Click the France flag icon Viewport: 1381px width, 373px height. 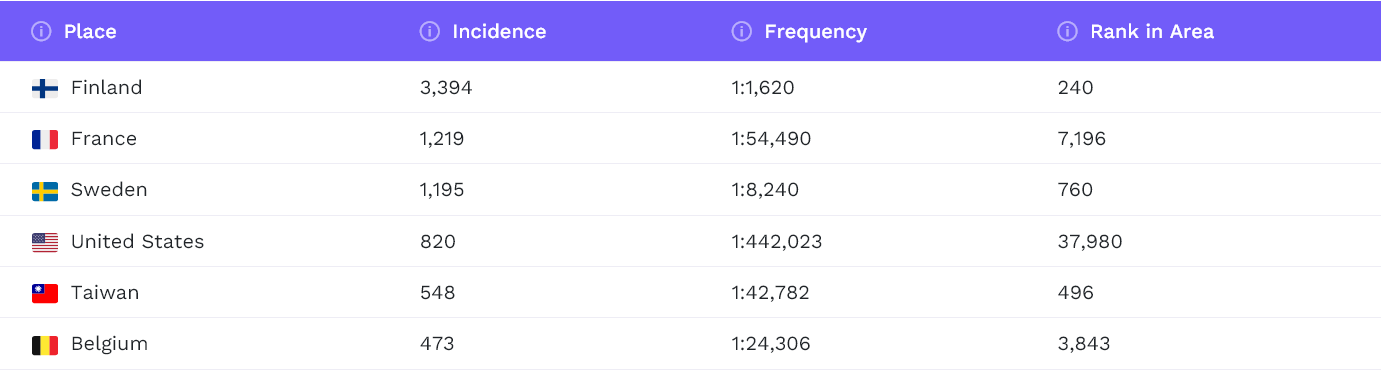(45, 139)
